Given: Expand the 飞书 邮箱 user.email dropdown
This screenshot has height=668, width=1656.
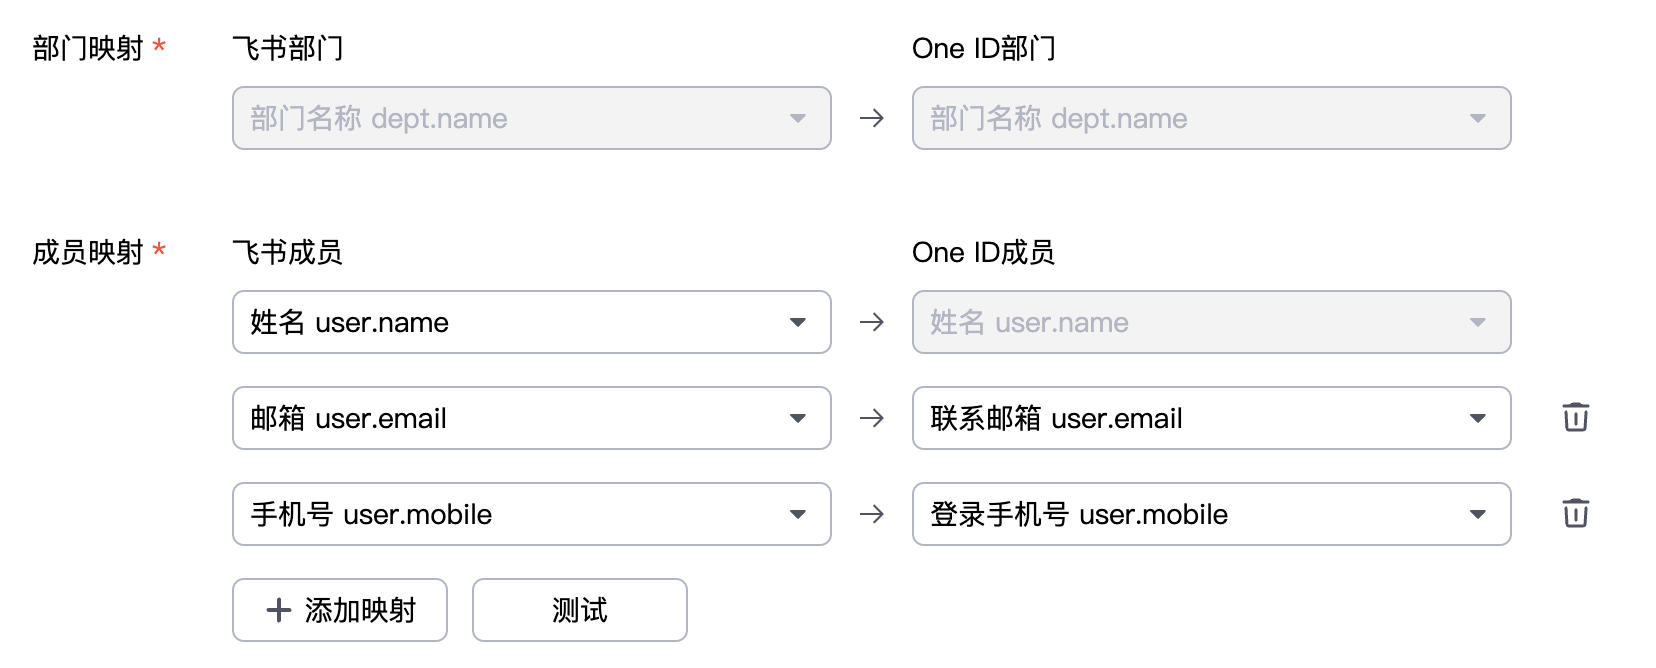Looking at the screenshot, I should [531, 418].
